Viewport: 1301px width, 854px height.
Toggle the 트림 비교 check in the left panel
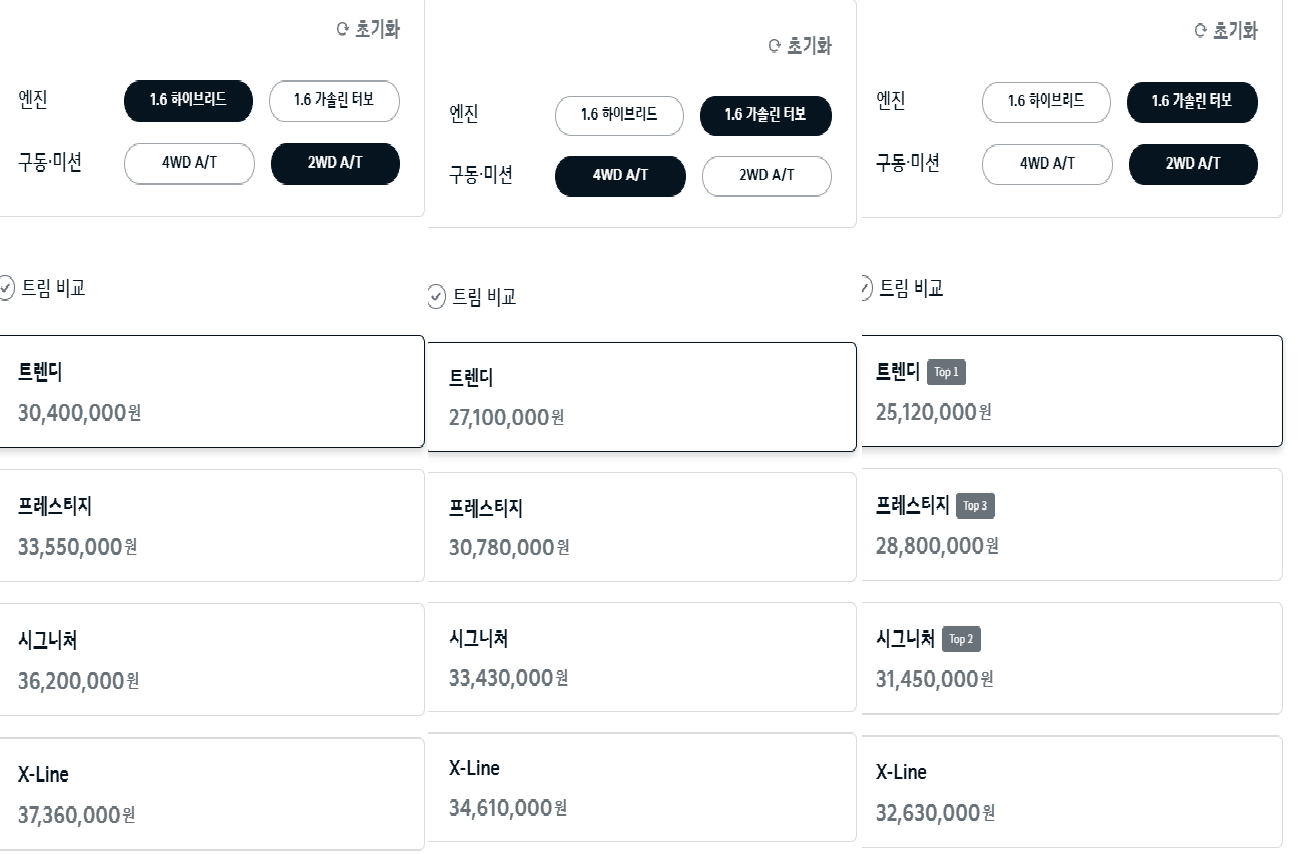[x=6, y=288]
